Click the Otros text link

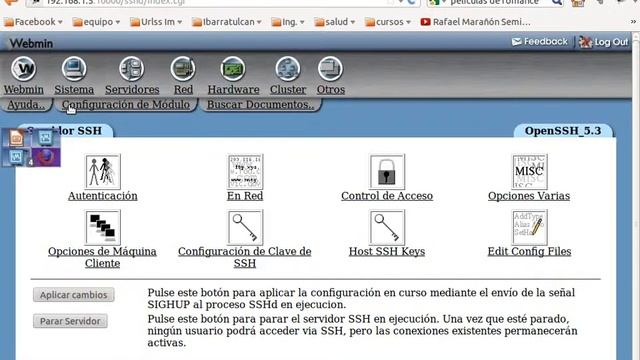pyautogui.click(x=331, y=89)
